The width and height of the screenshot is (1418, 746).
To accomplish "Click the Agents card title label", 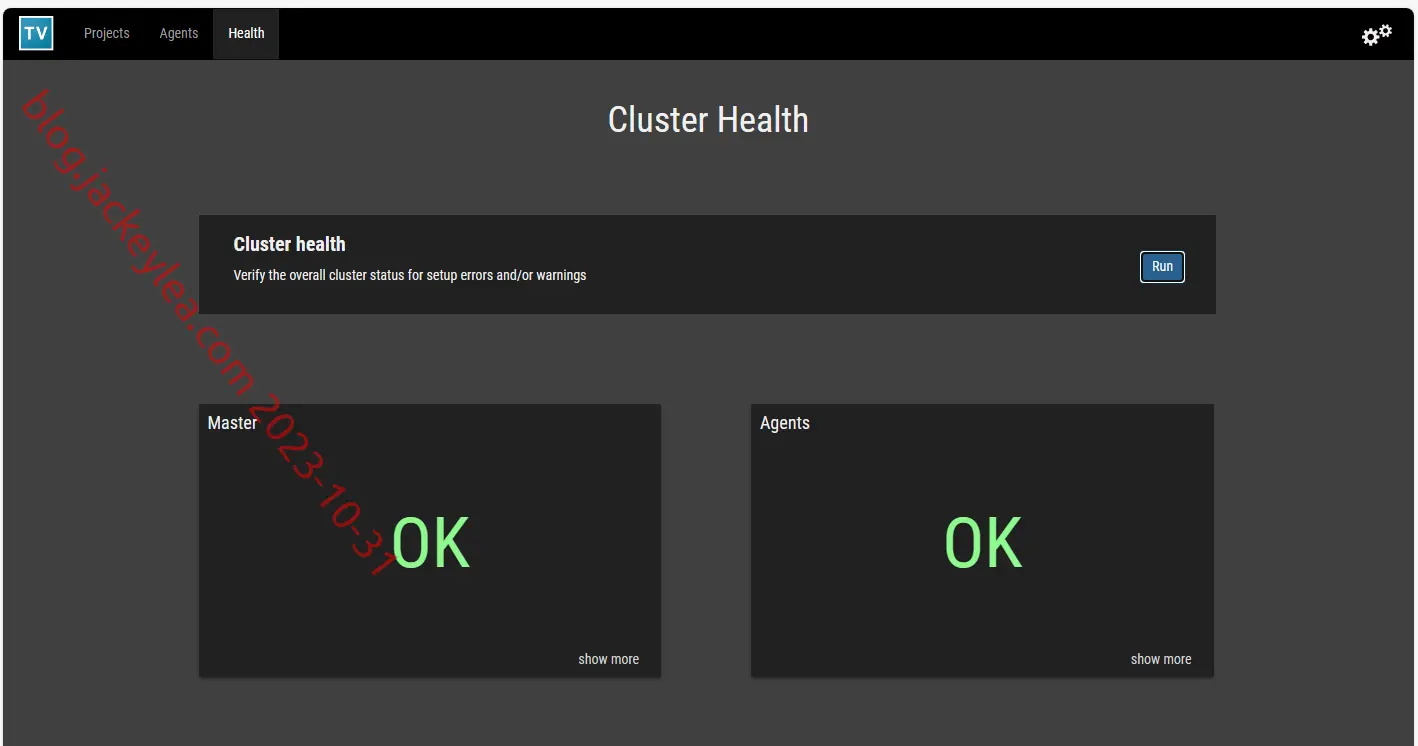I will tap(785, 423).
